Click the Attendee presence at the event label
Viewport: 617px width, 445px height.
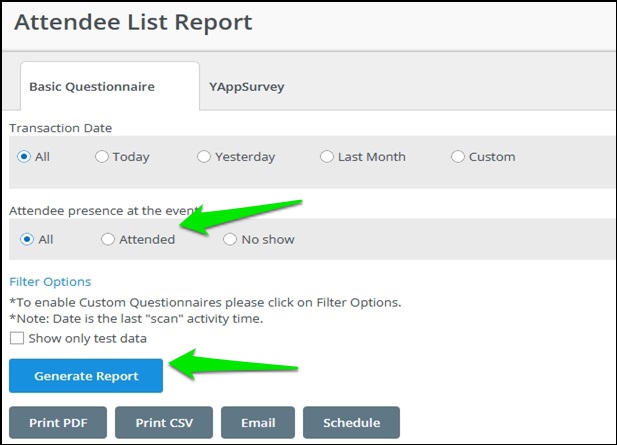[103, 211]
